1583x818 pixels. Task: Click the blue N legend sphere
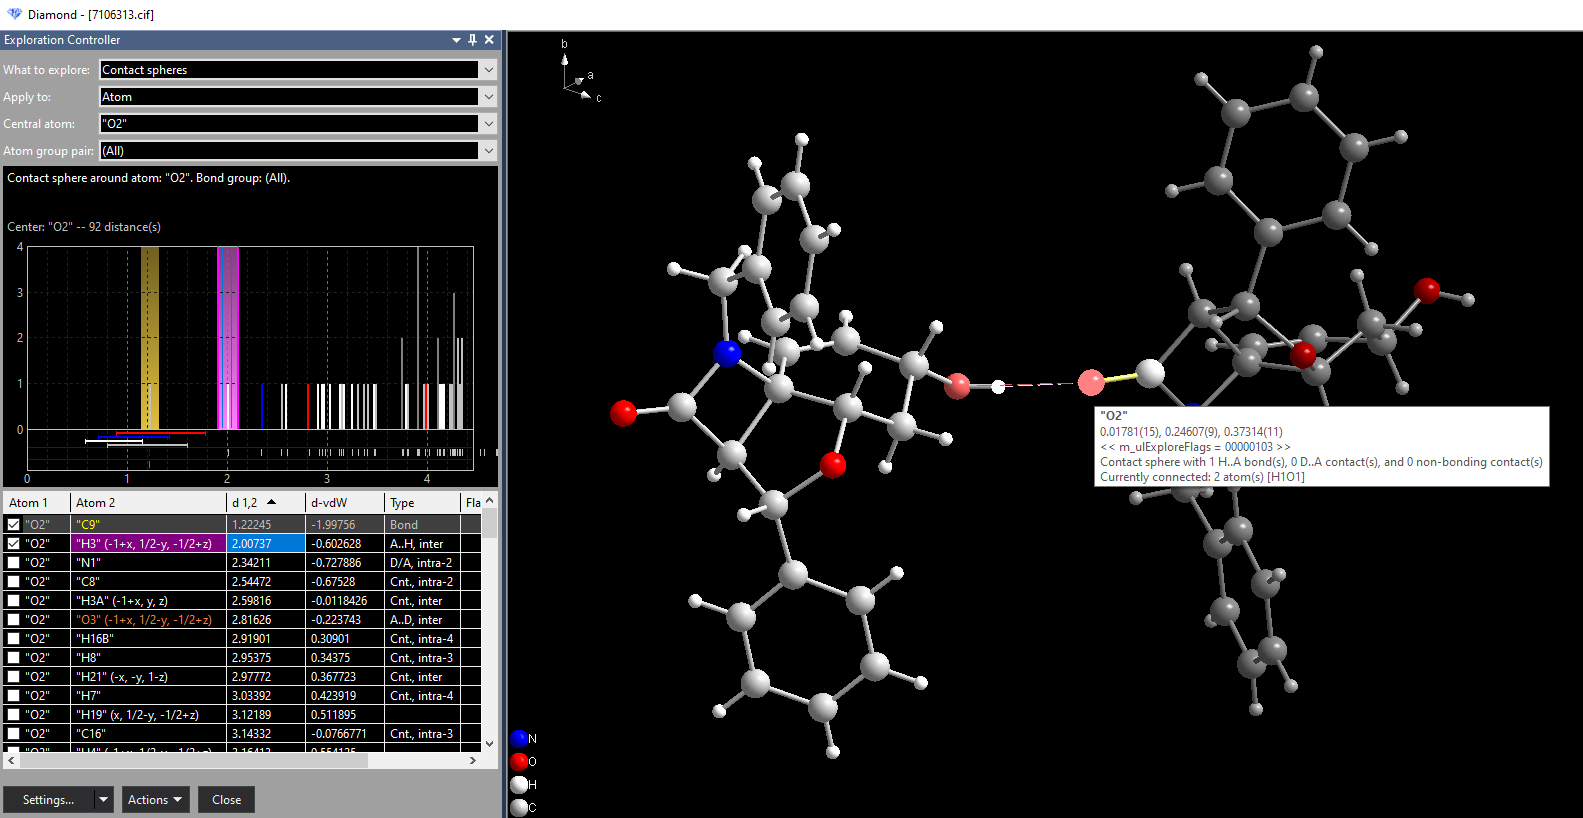(519, 739)
